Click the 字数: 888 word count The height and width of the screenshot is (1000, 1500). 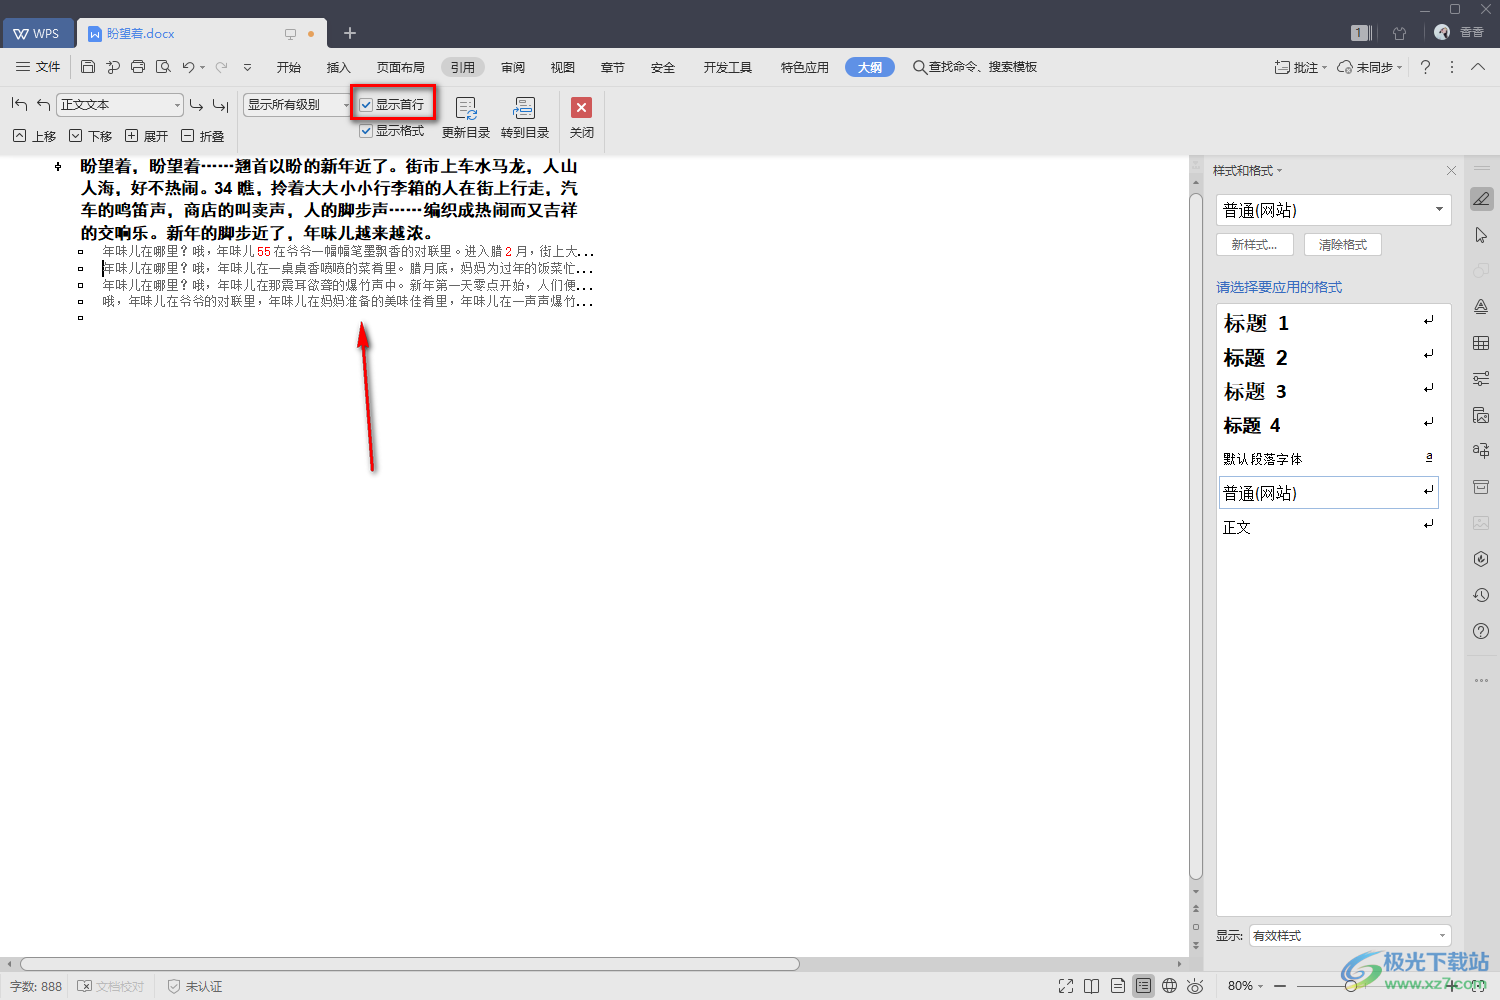[36, 986]
